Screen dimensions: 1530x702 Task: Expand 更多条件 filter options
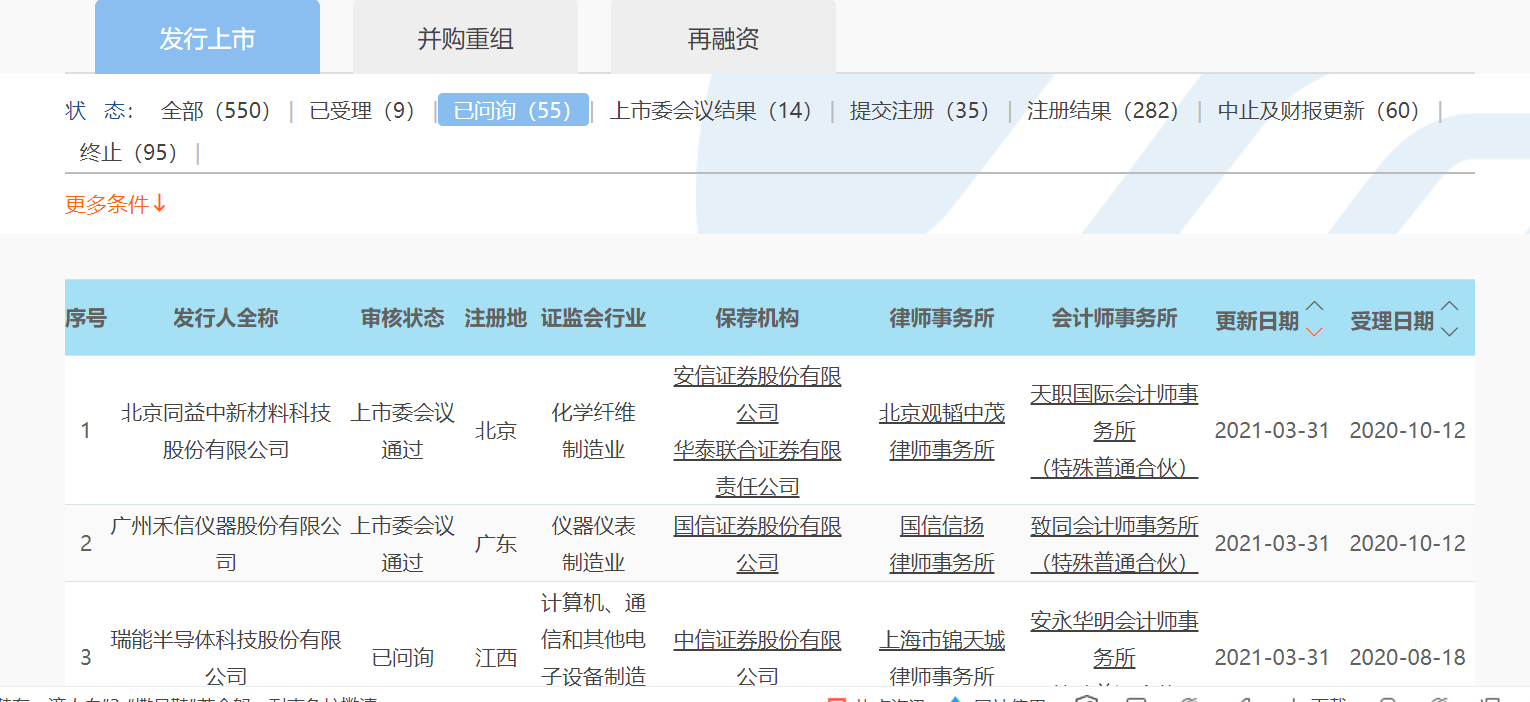(x=116, y=204)
